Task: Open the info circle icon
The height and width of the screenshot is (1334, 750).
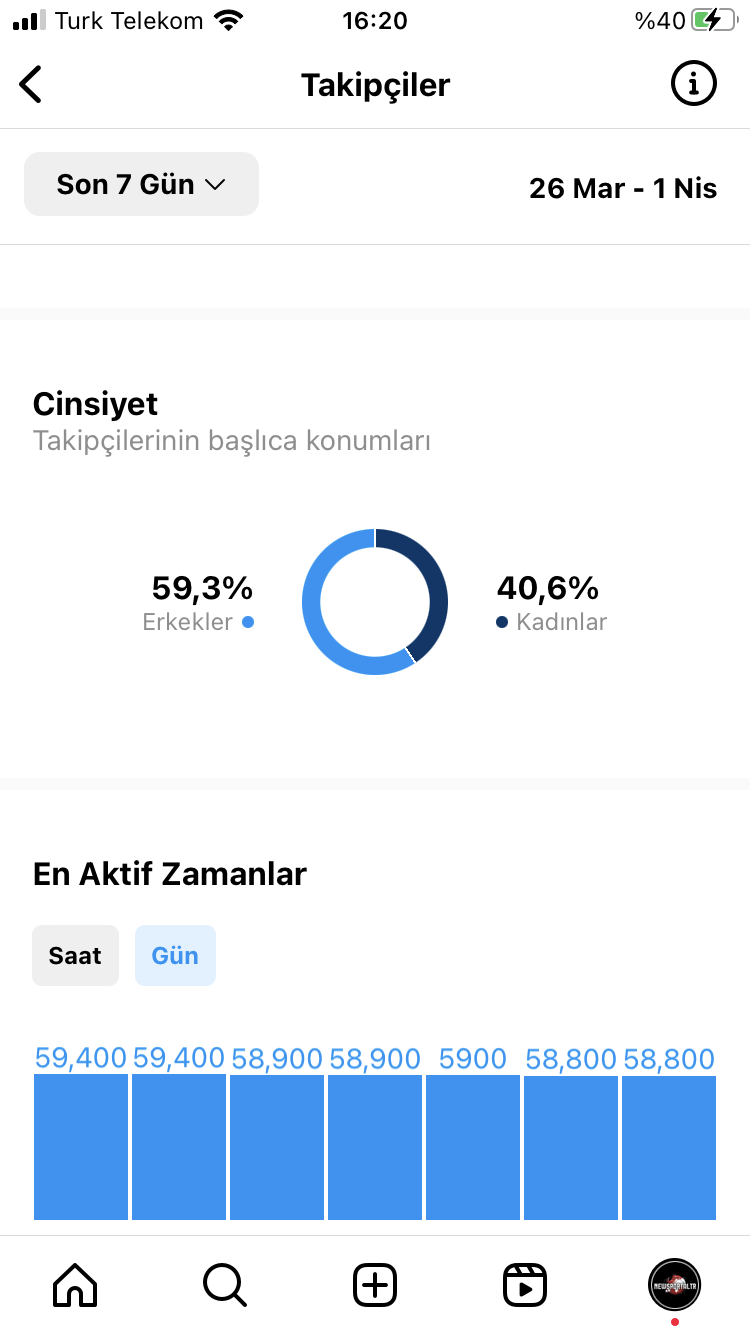Action: (x=693, y=84)
